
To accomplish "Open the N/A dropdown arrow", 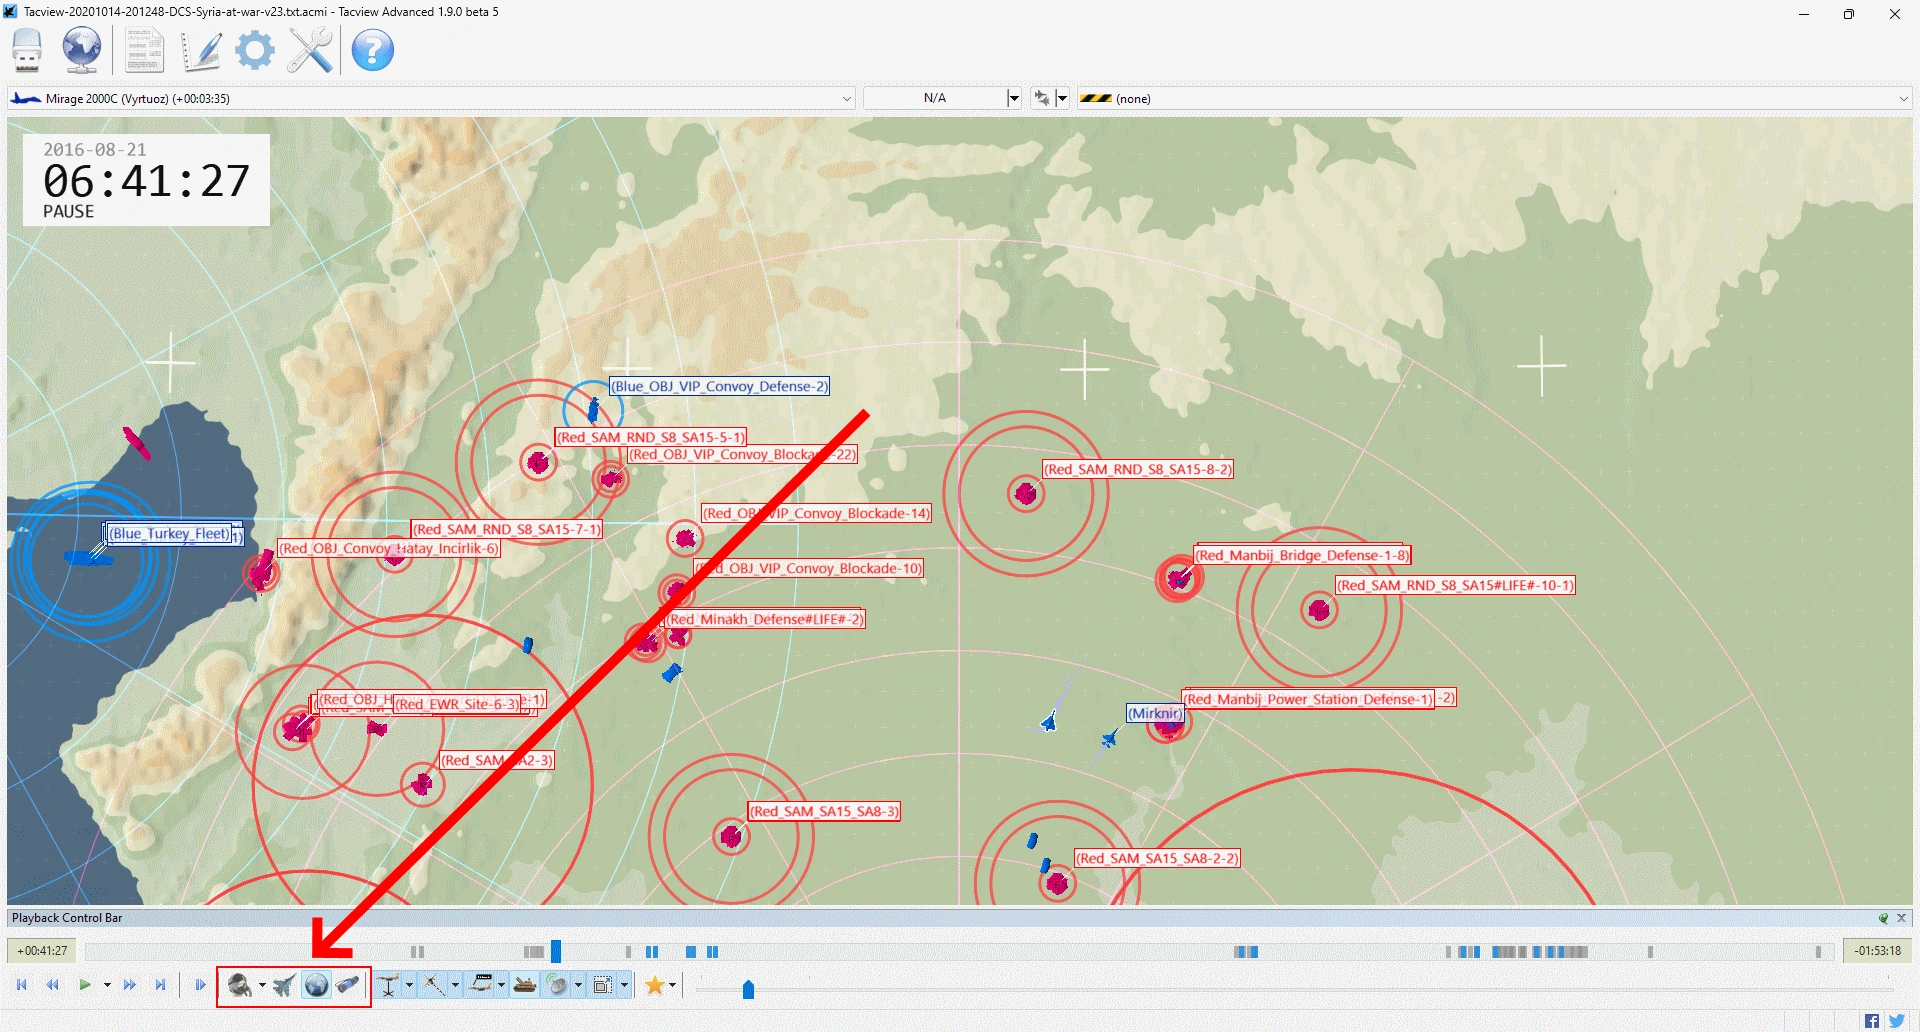I will click(1013, 98).
